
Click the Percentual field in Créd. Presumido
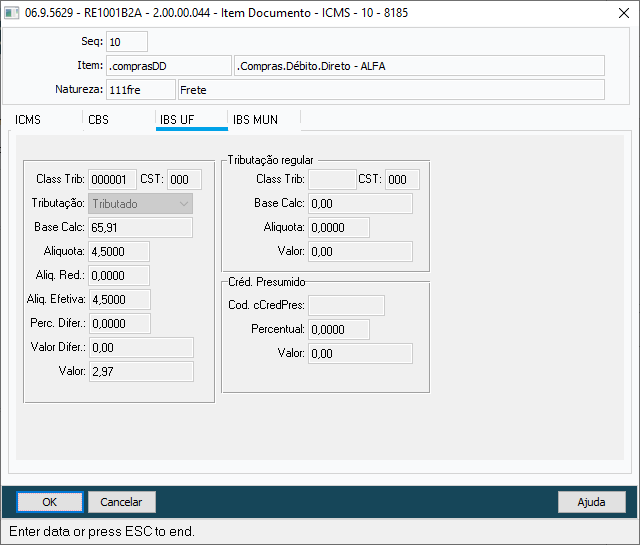(x=339, y=329)
